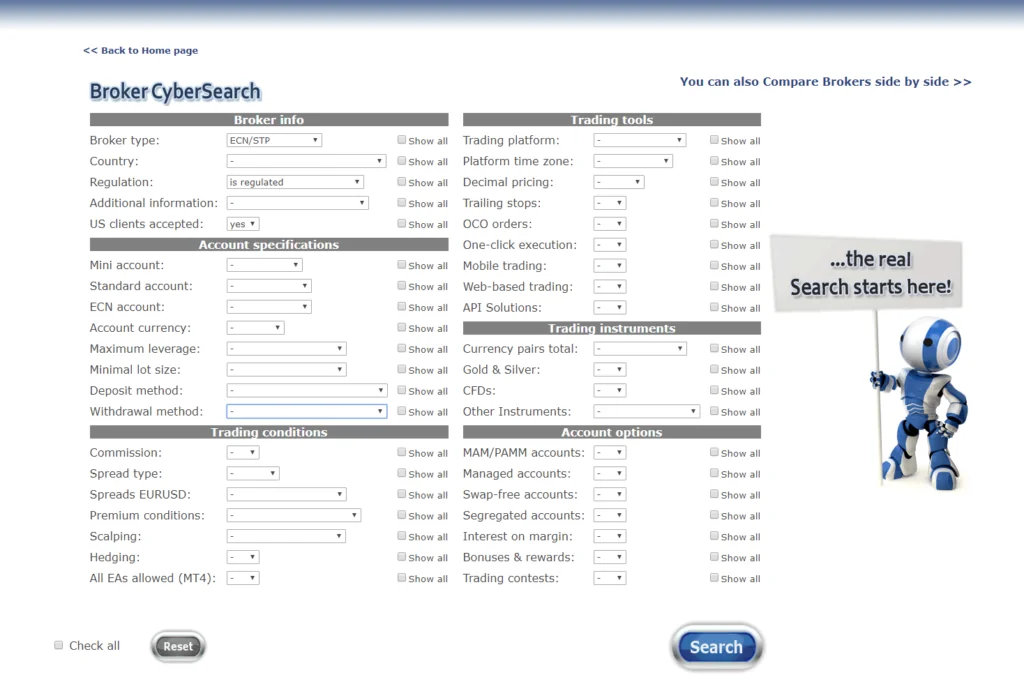The image size is (1024, 677).
Task: Choose a Withdrawal method from dropdown
Action: point(306,411)
